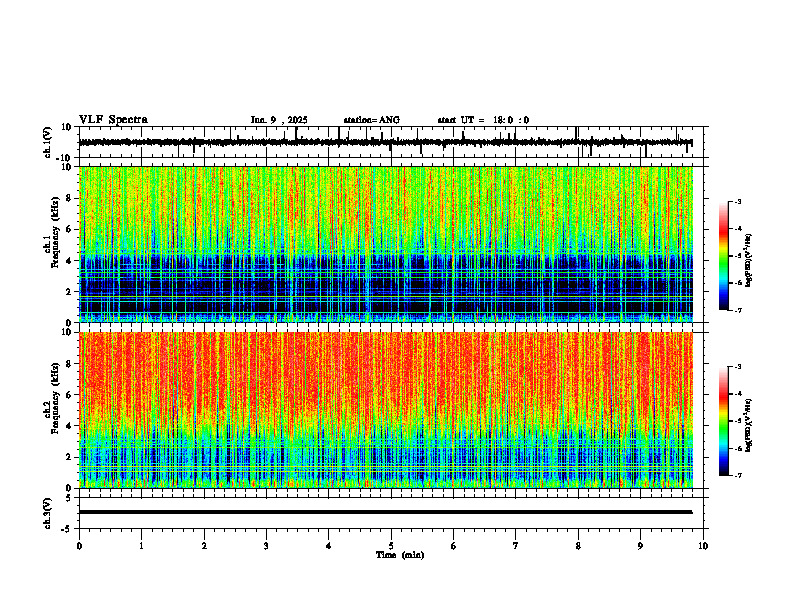792x612 pixels.
Task: Click the "VLF Spectra" title text
Action: 113,120
